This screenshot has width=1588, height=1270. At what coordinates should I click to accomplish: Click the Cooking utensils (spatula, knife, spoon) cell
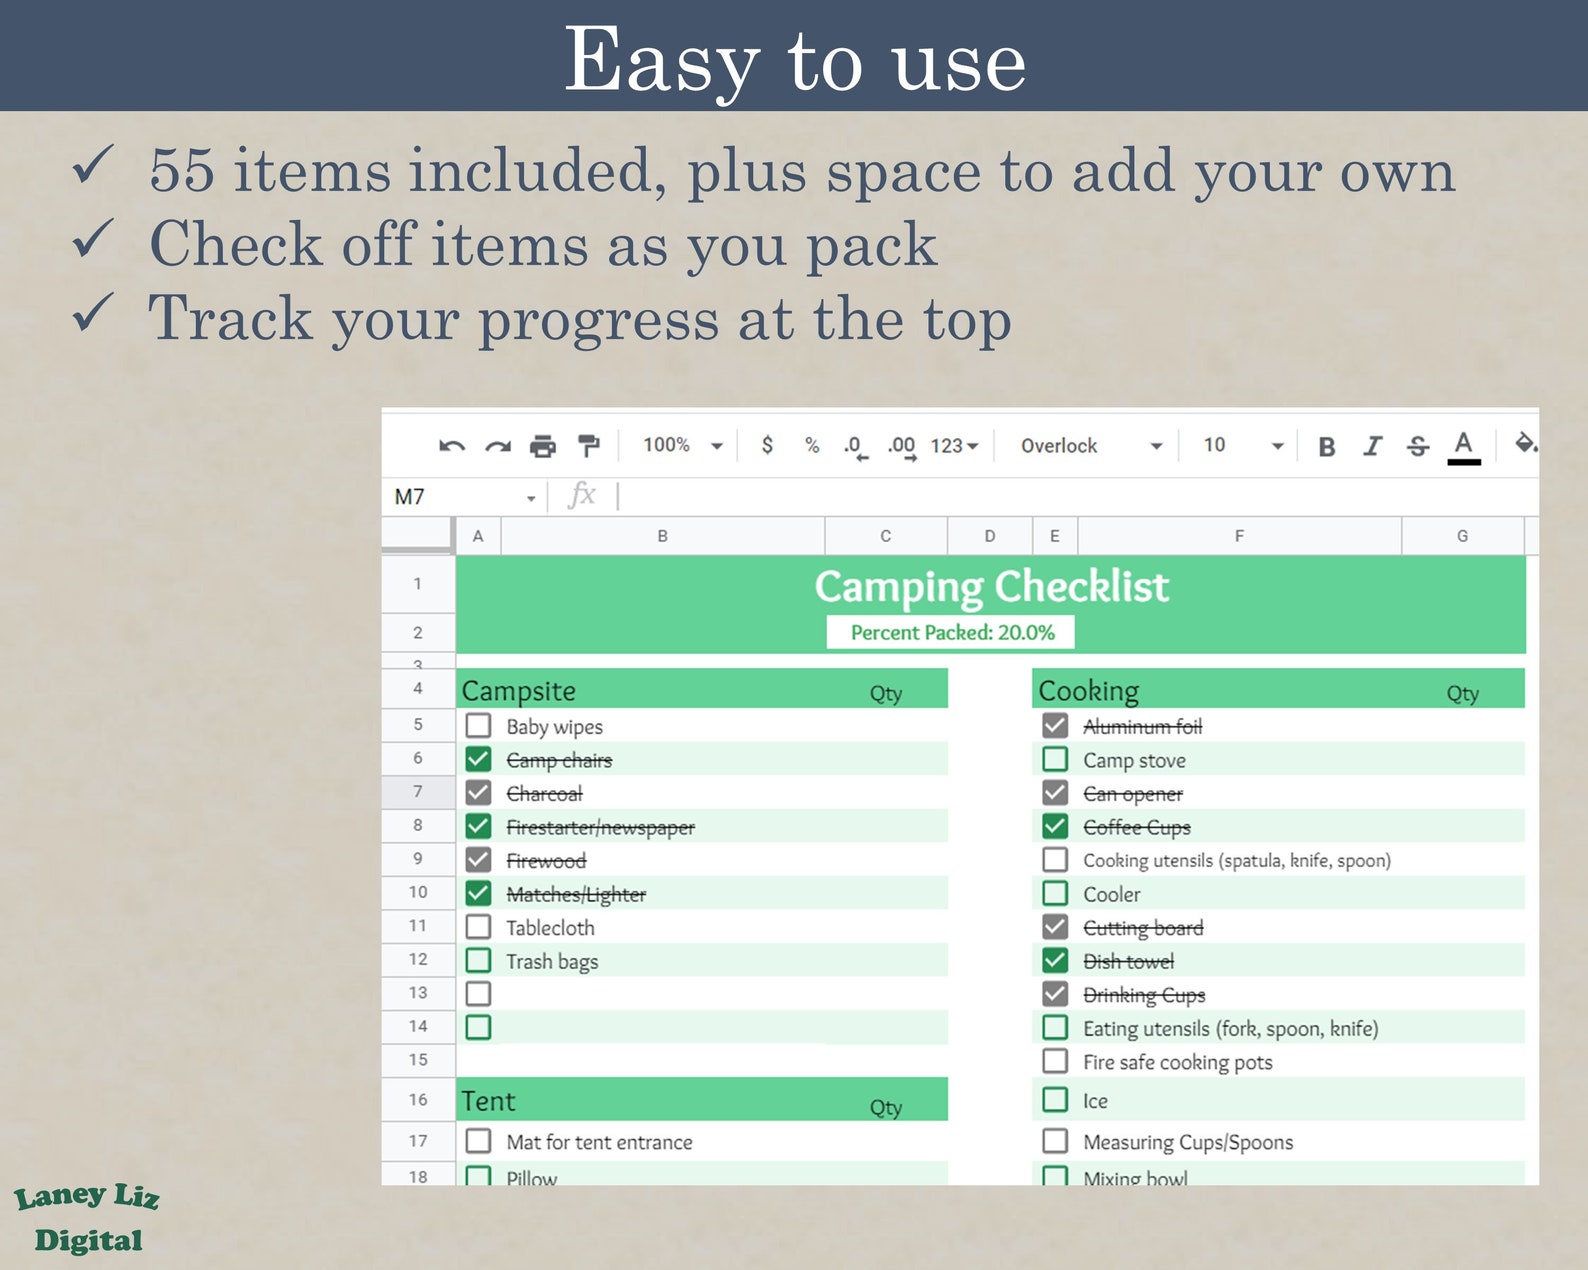point(1237,860)
